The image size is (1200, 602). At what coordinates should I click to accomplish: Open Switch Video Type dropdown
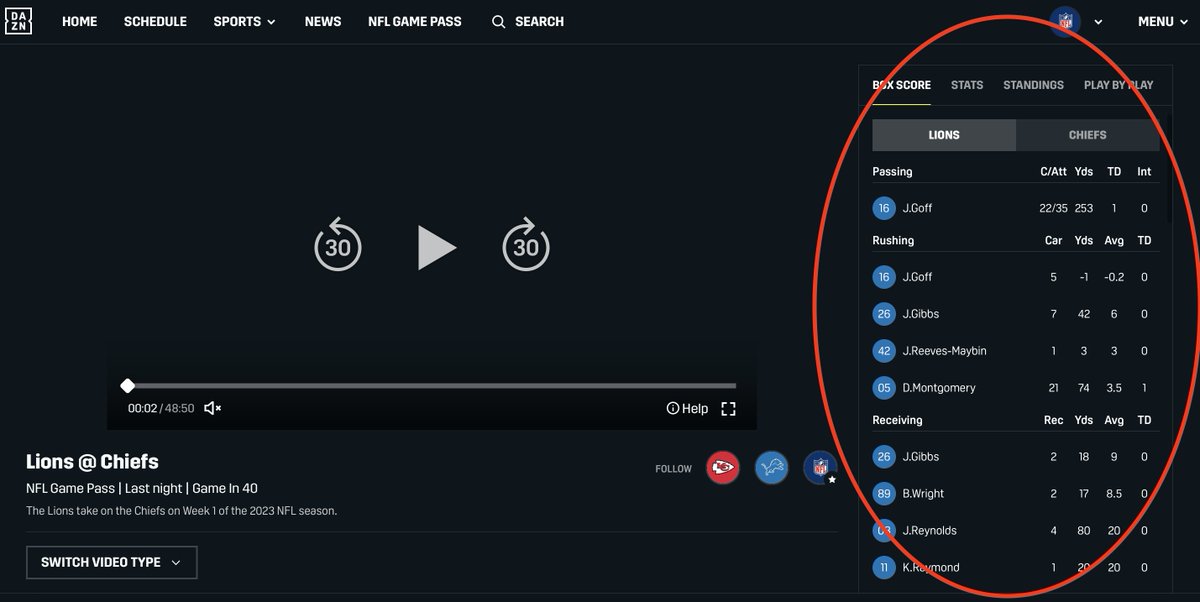(x=111, y=562)
